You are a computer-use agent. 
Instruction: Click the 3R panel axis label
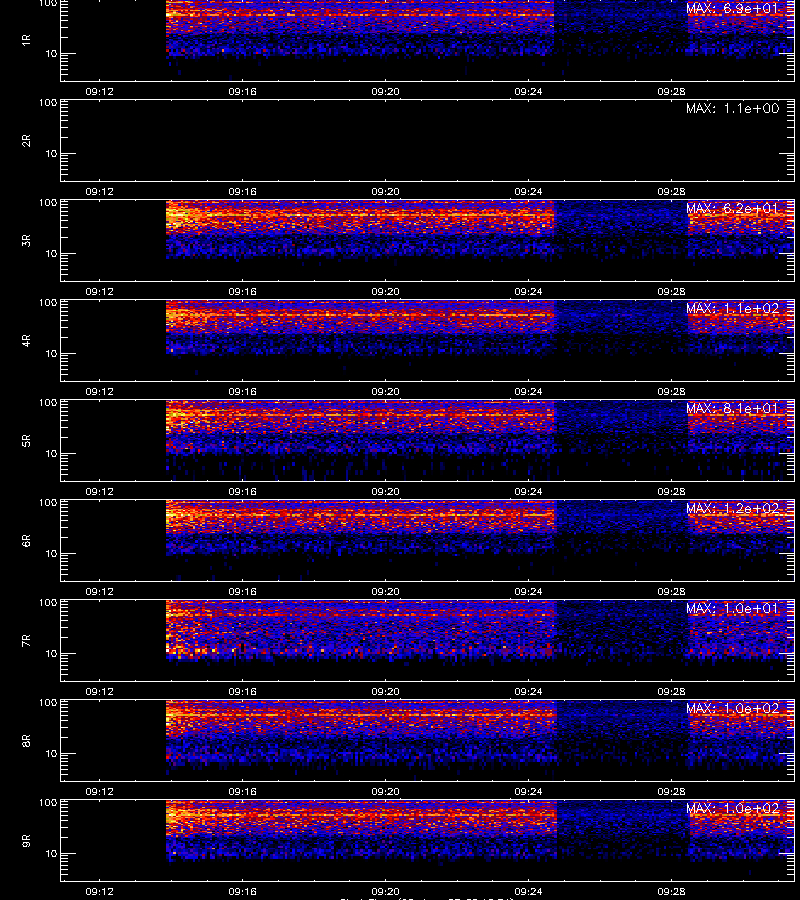point(26,240)
